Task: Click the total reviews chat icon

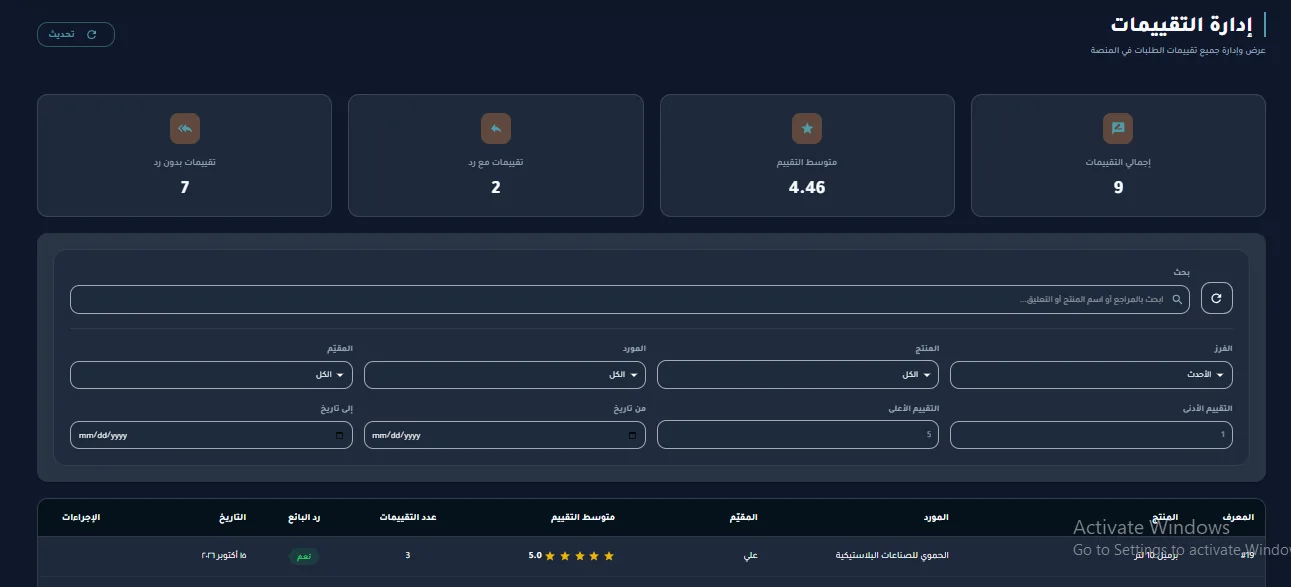Action: 1118,129
